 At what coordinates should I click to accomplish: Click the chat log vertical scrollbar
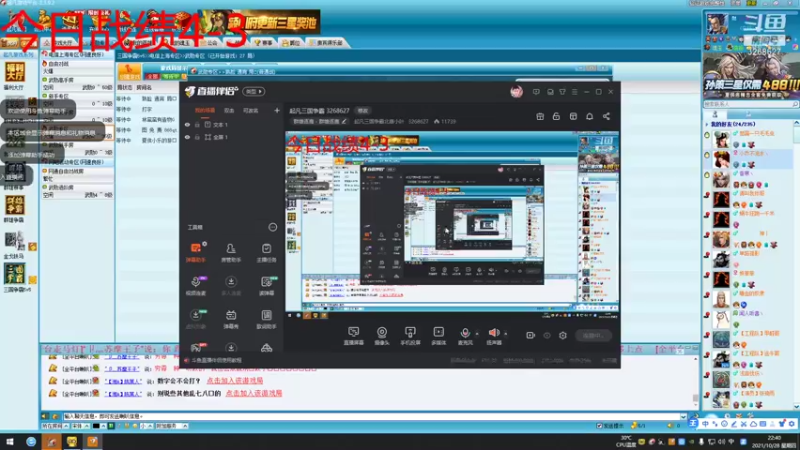(x=695, y=380)
